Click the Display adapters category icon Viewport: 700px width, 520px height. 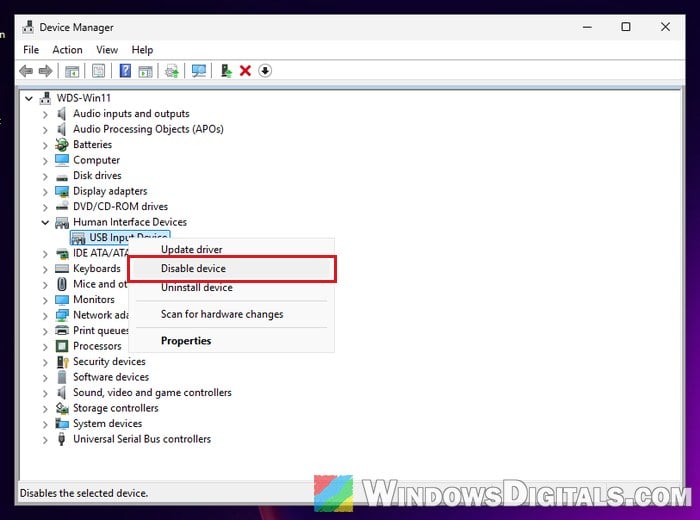62,191
